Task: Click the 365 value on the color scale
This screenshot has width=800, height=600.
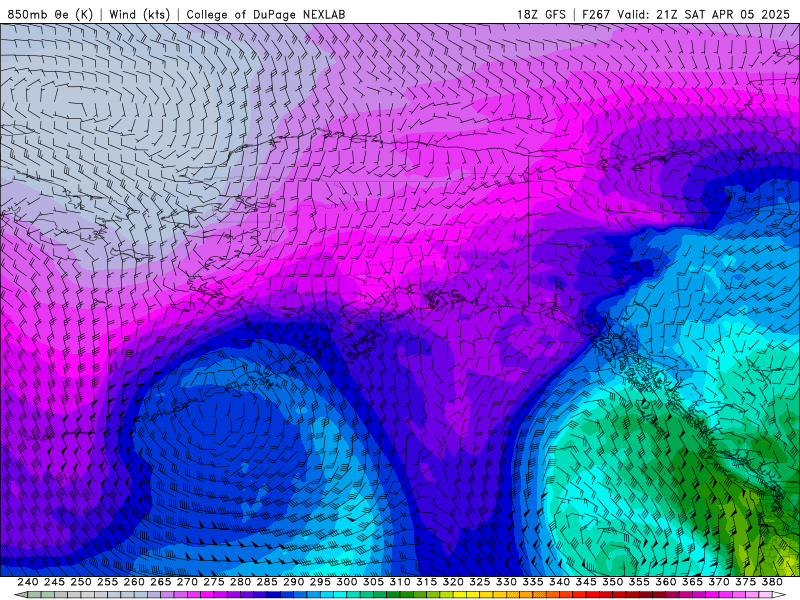Action: click(692, 582)
